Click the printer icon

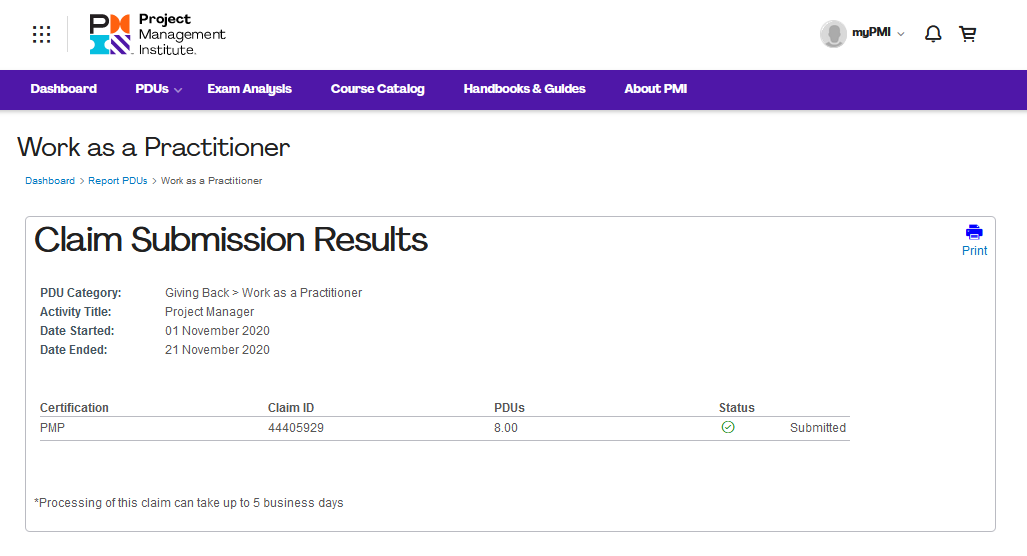pyautogui.click(x=974, y=232)
